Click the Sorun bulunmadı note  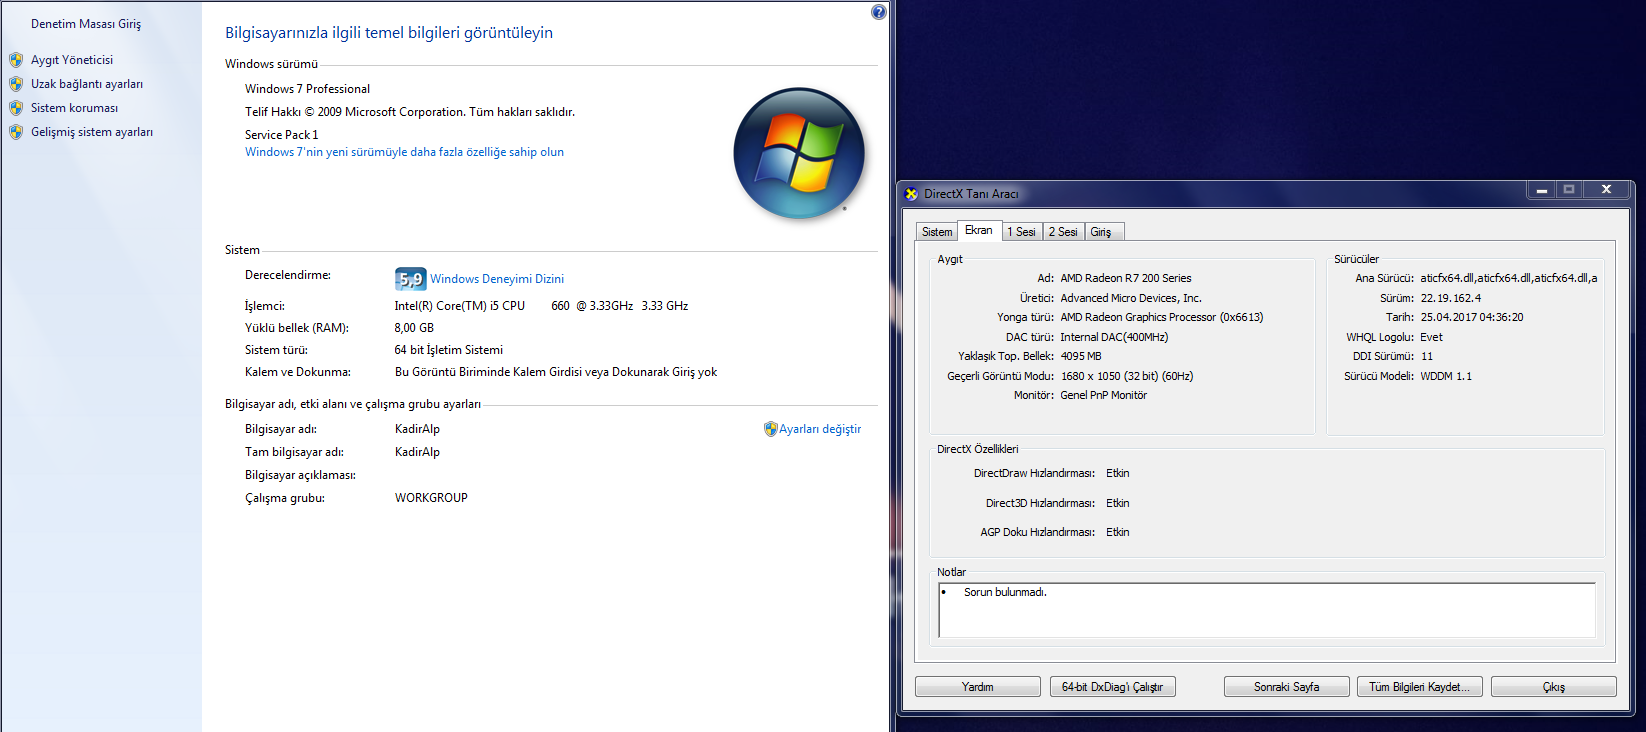1005,592
